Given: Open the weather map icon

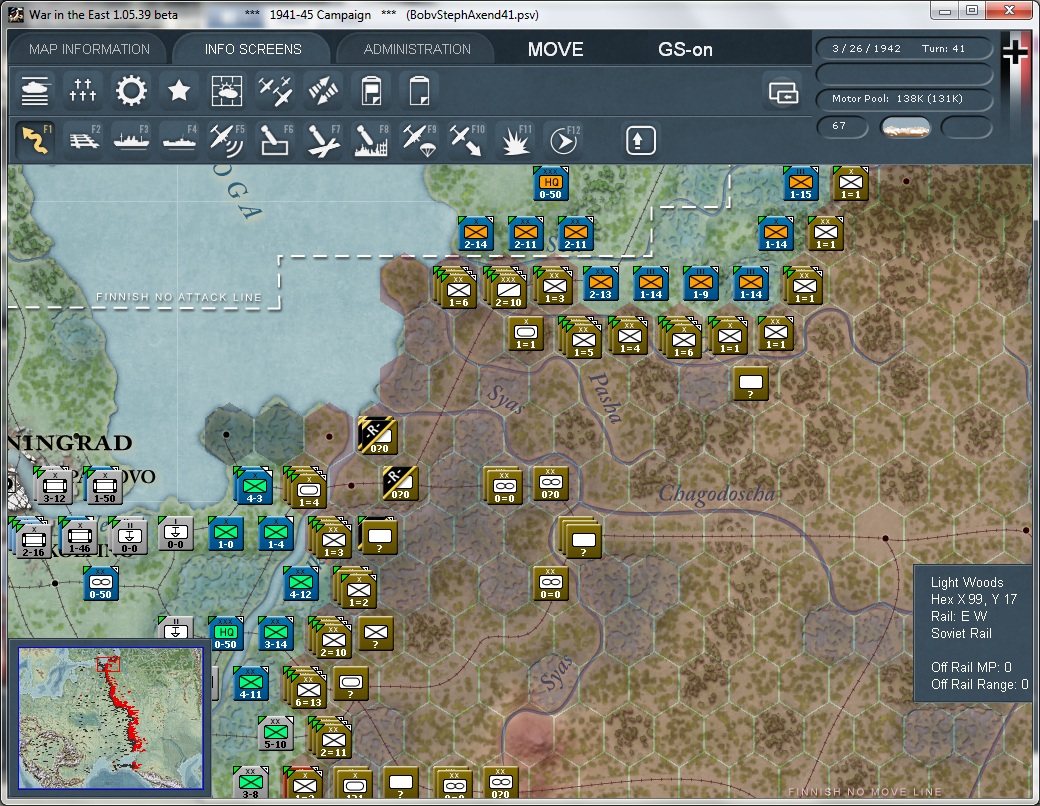Looking at the screenshot, I should (227, 91).
